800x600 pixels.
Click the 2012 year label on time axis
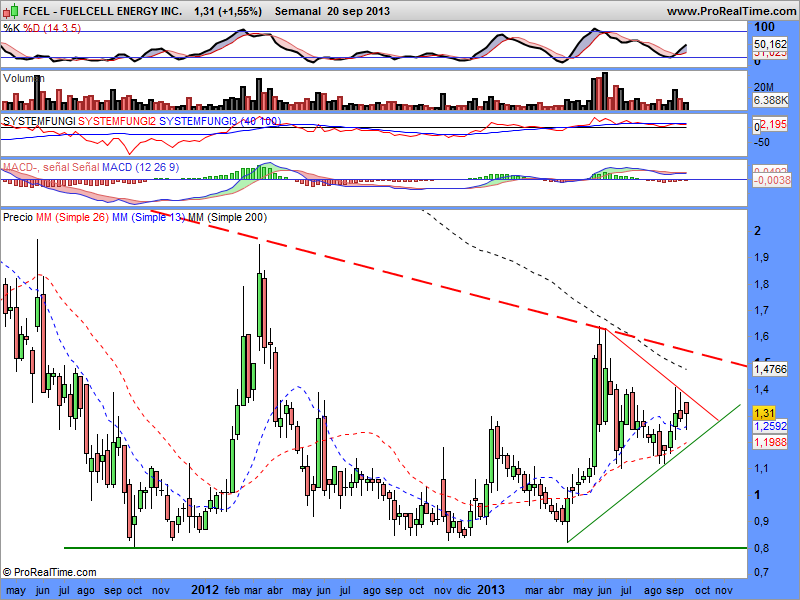[205, 590]
